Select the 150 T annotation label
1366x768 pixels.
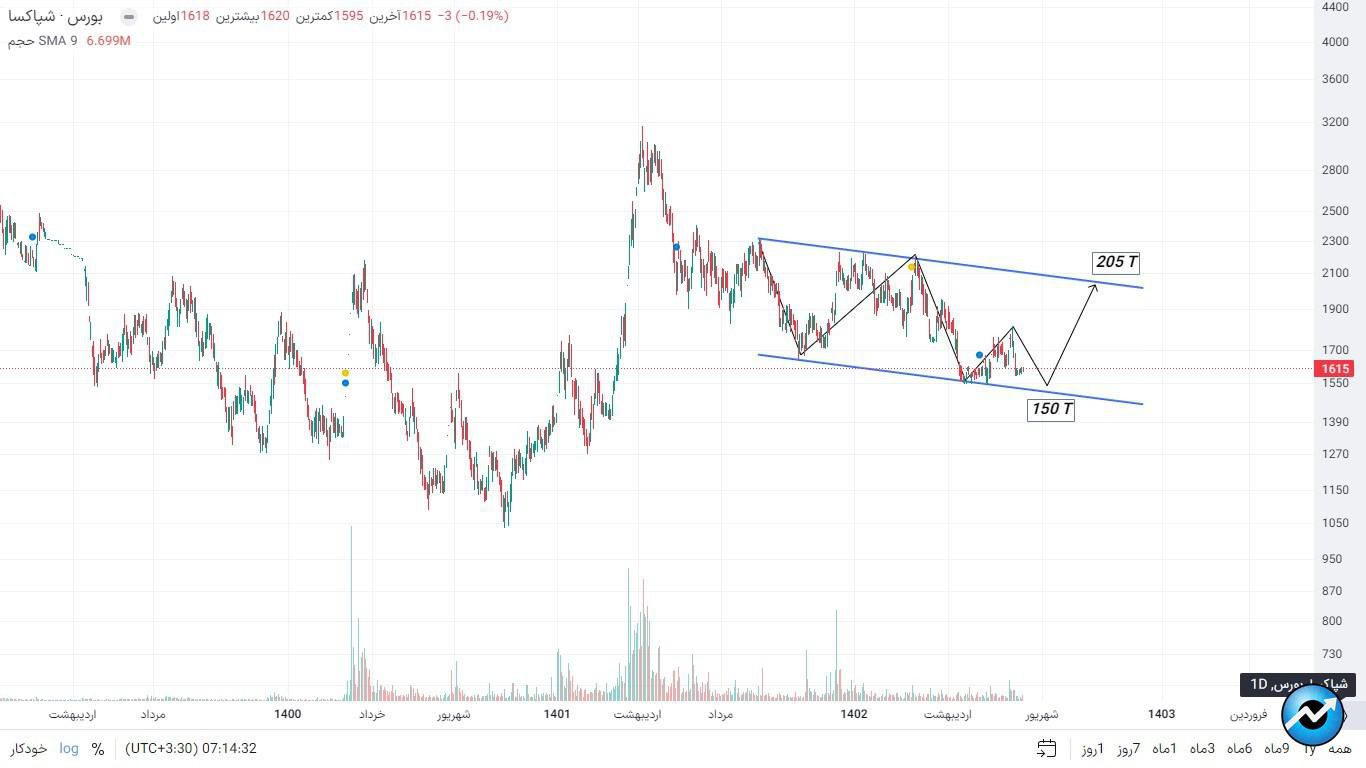coord(1051,409)
